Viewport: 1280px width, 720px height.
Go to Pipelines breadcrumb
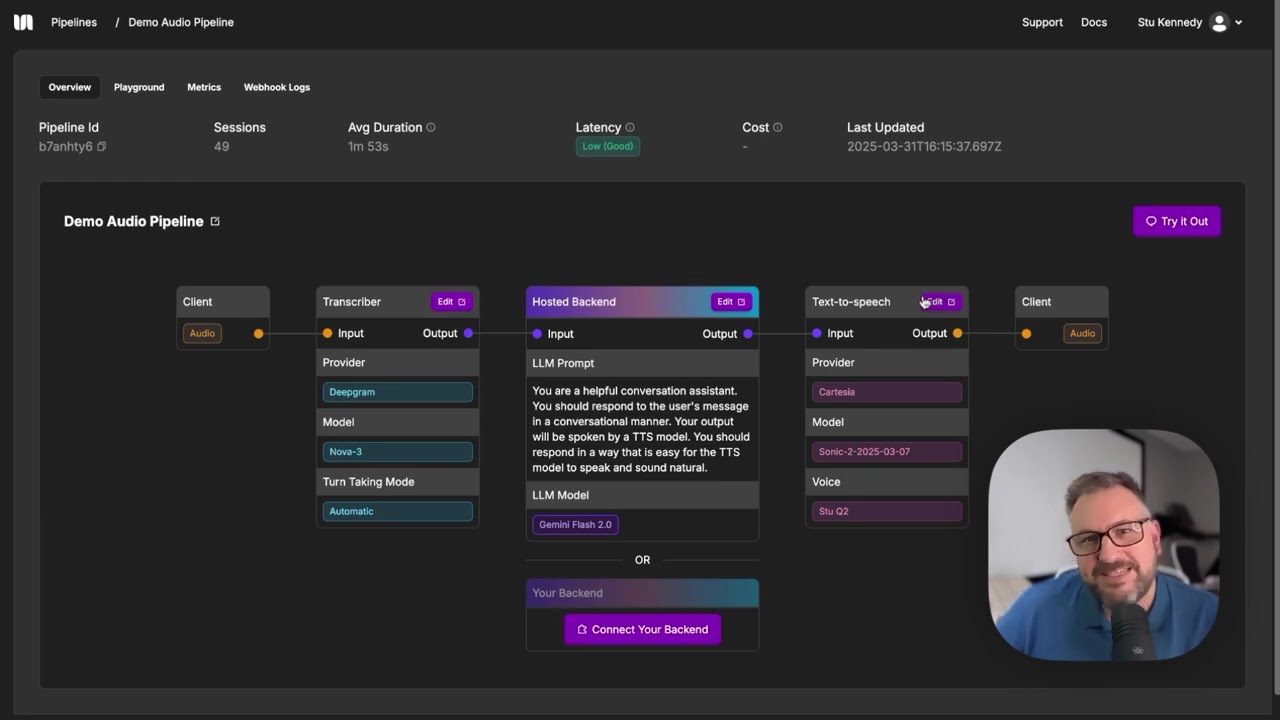(x=74, y=22)
